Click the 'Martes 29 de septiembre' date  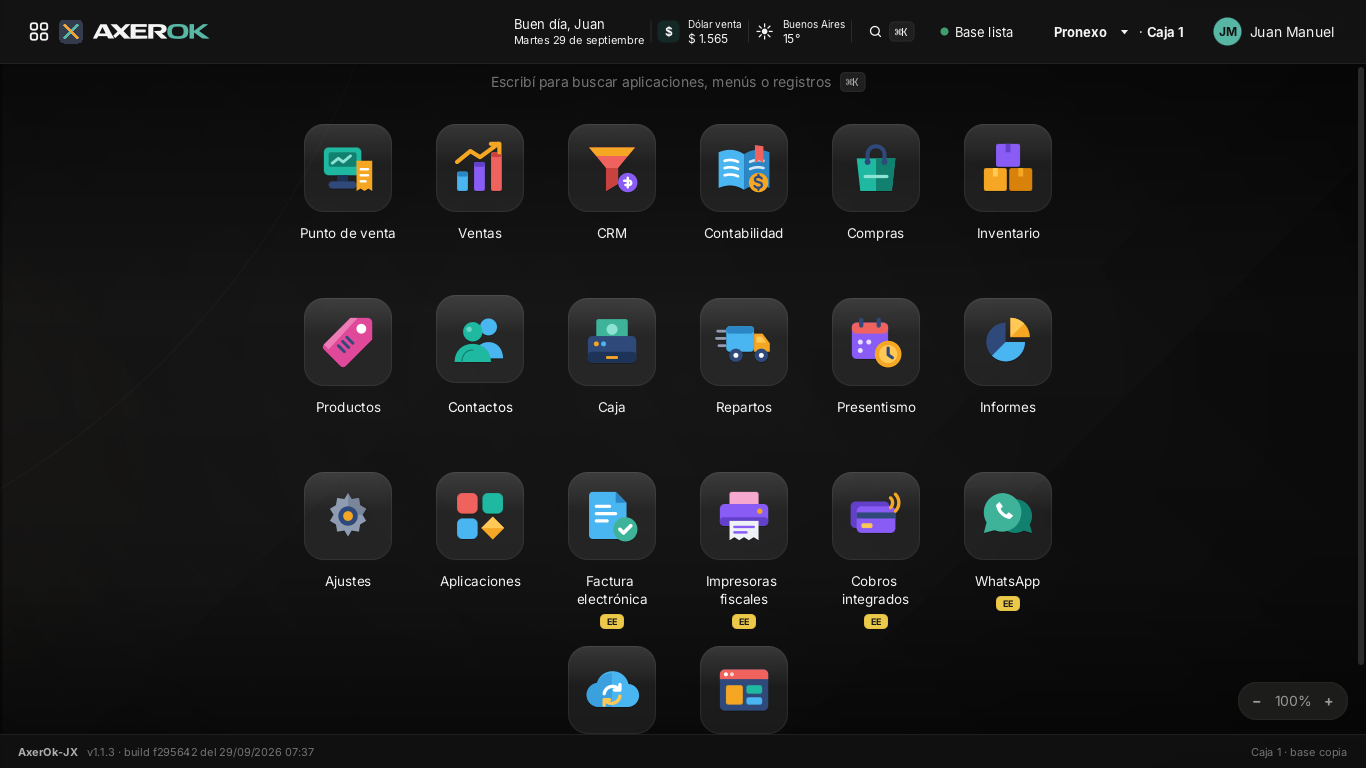[579, 40]
